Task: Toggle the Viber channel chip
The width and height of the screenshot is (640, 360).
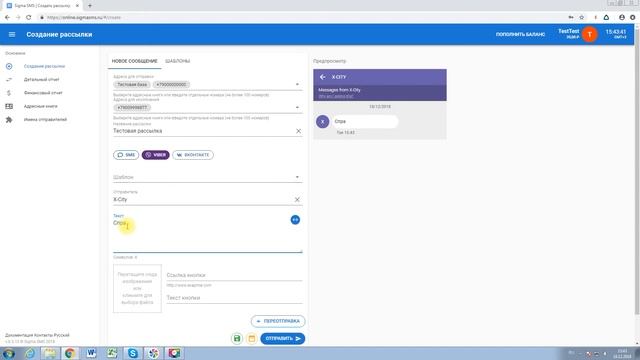Action: point(156,155)
